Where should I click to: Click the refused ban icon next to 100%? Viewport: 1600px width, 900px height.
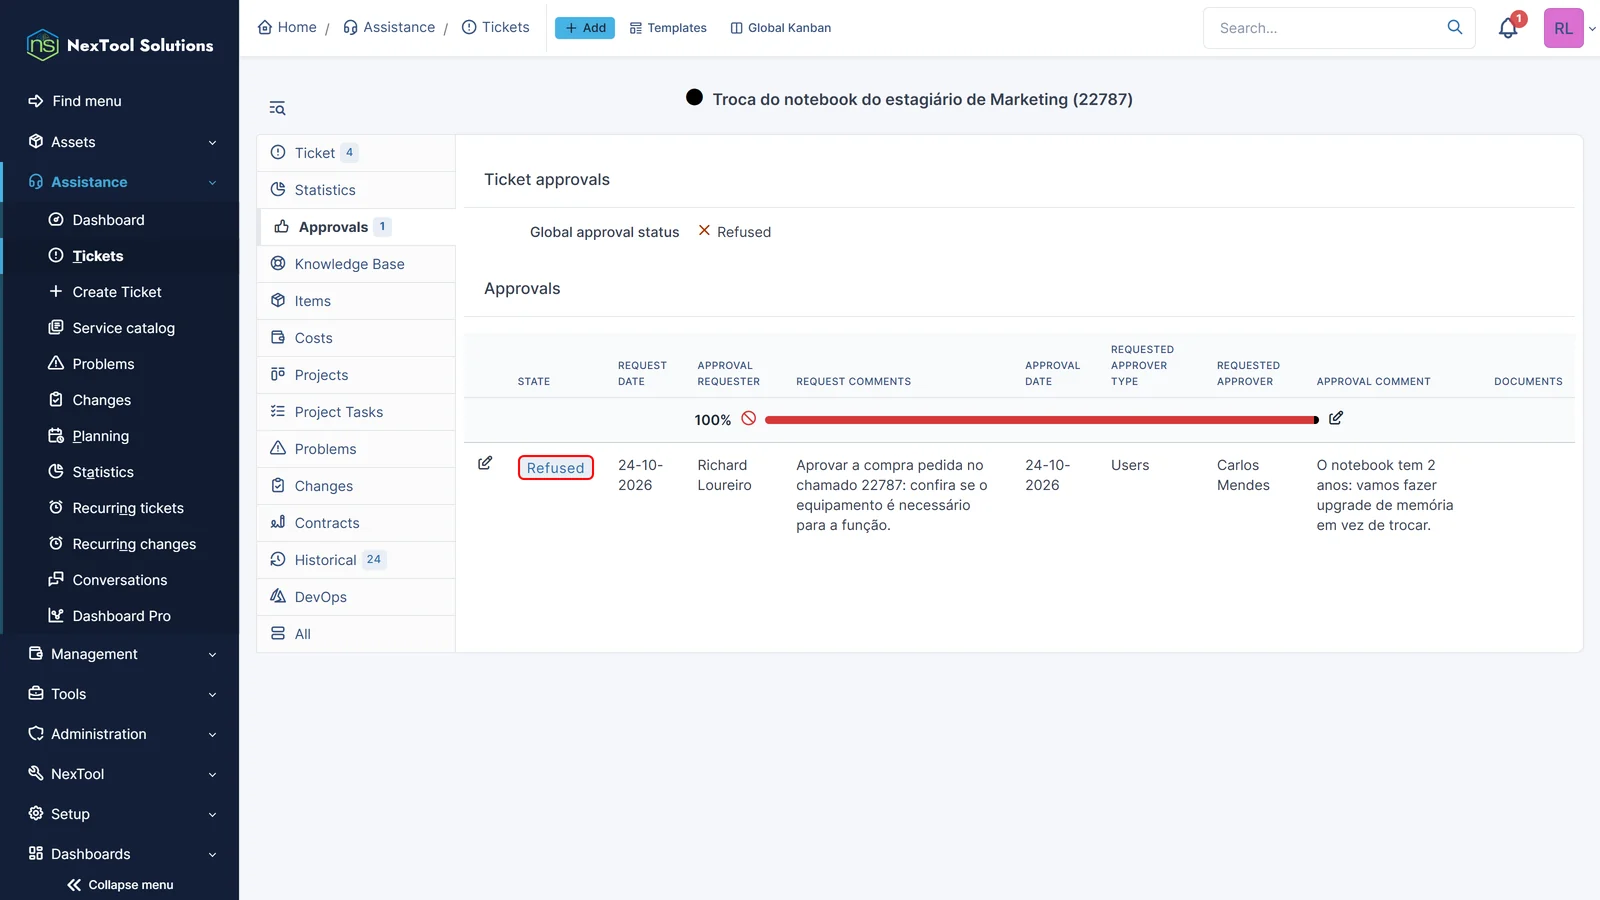pos(749,419)
